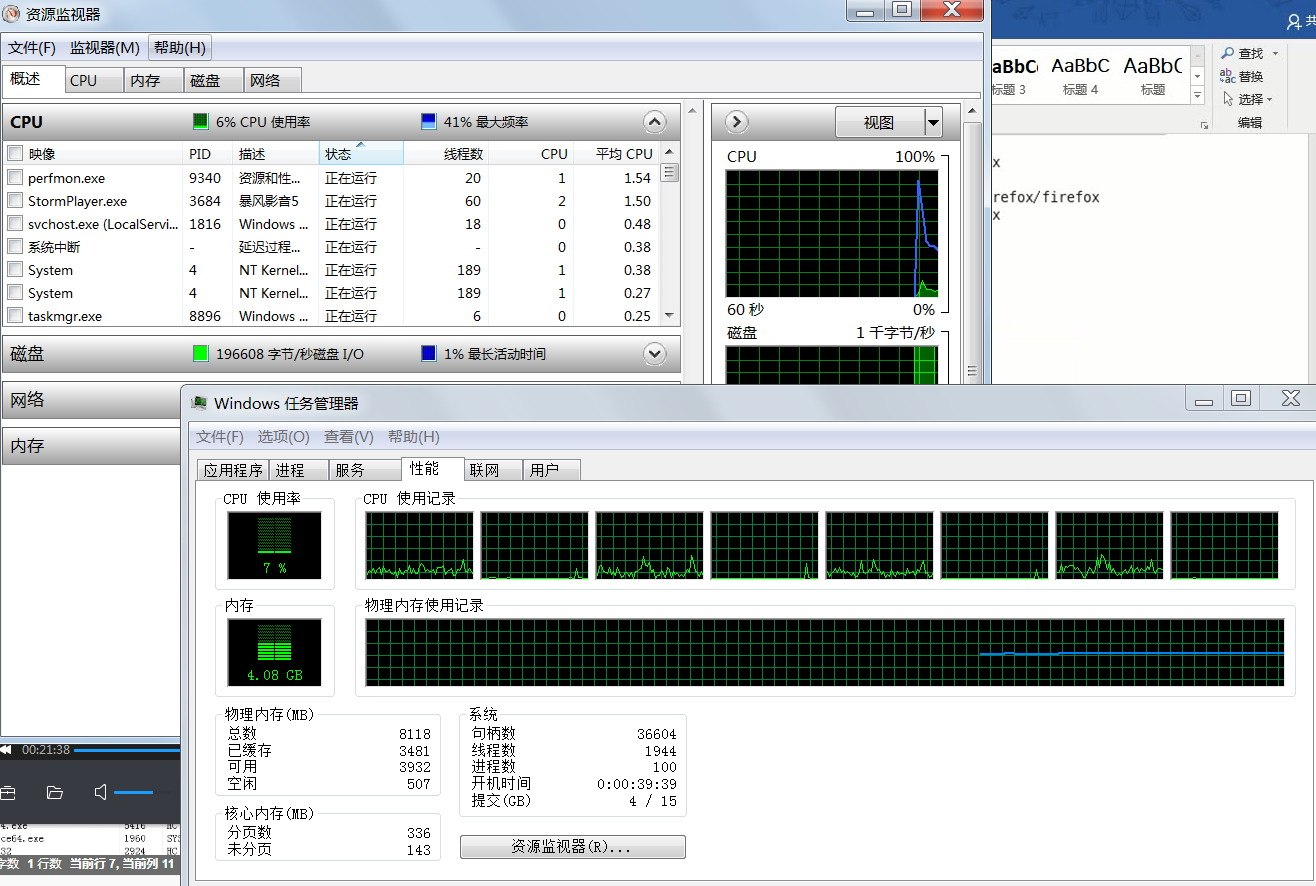Click the Resource Monitor title bar icon
1316x886 pixels.
coord(13,14)
